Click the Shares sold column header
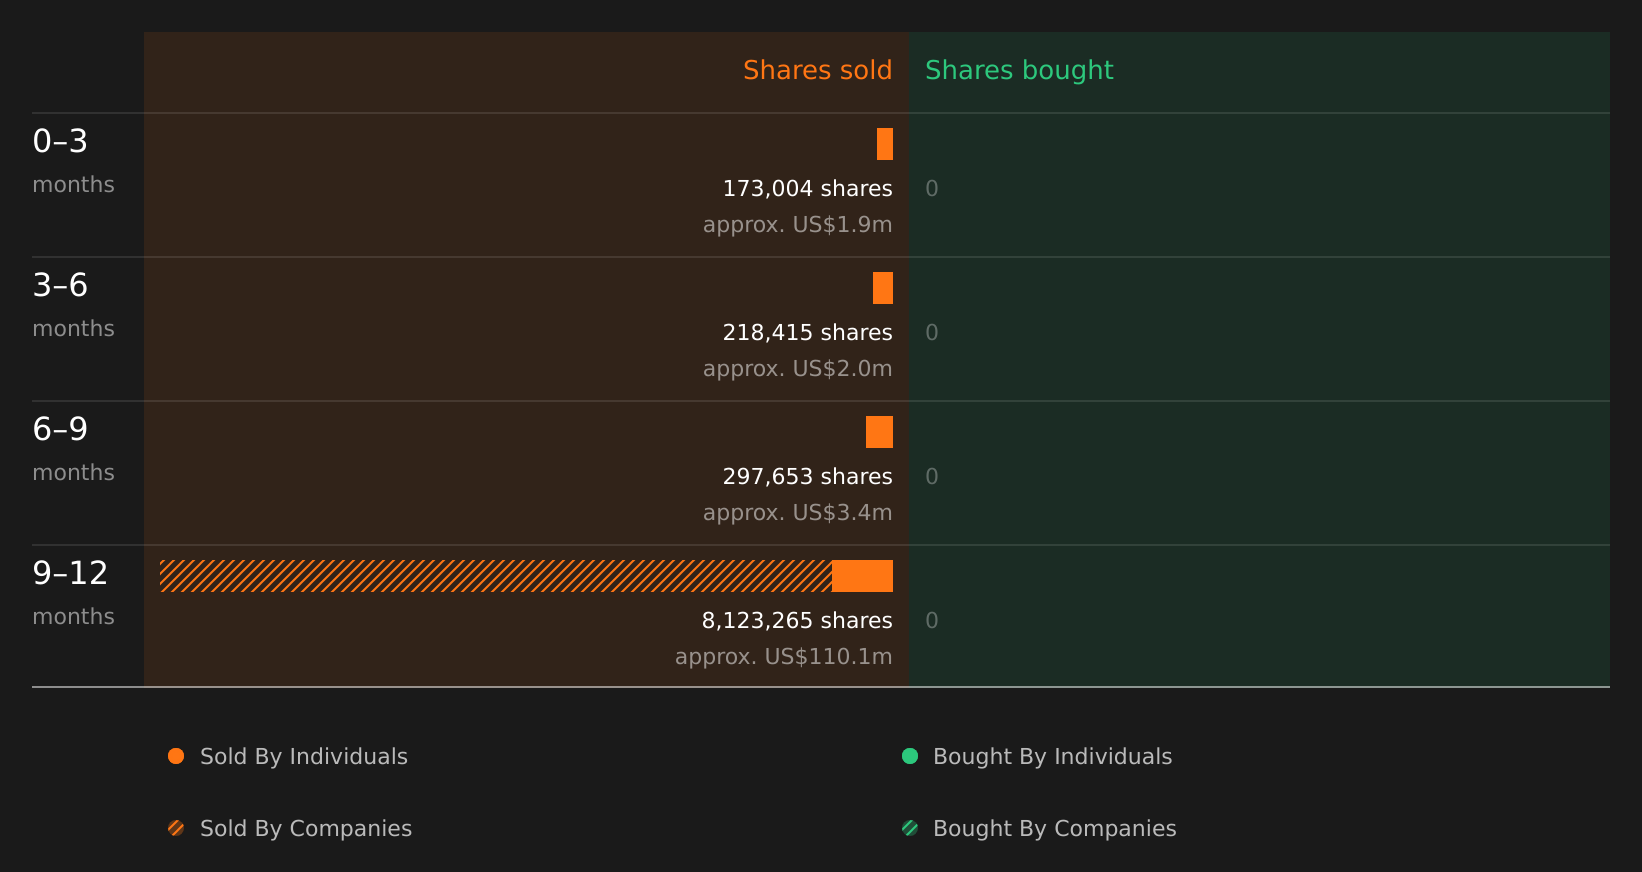This screenshot has width=1642, height=872. tap(817, 70)
